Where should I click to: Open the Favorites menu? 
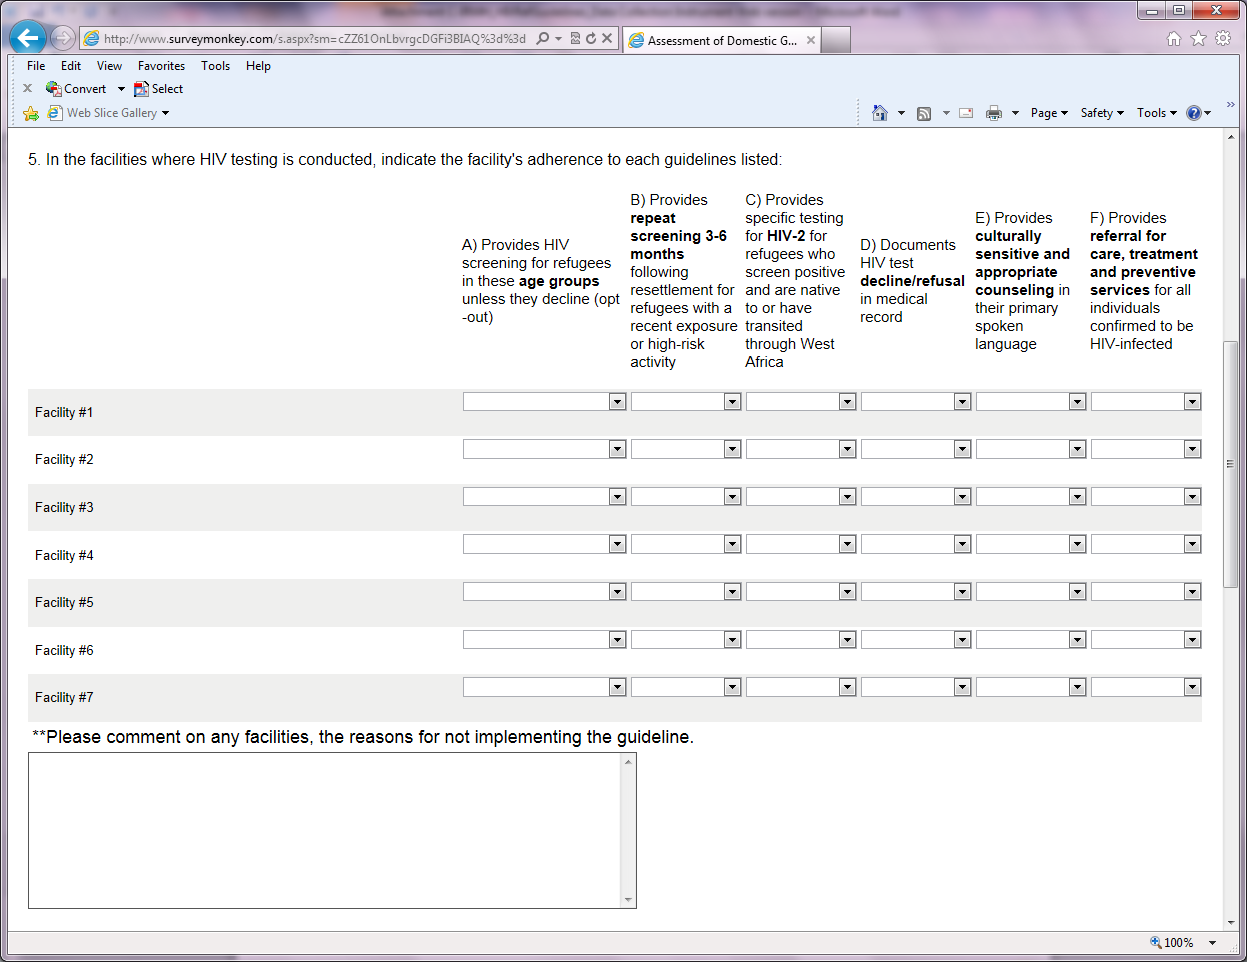coord(161,66)
